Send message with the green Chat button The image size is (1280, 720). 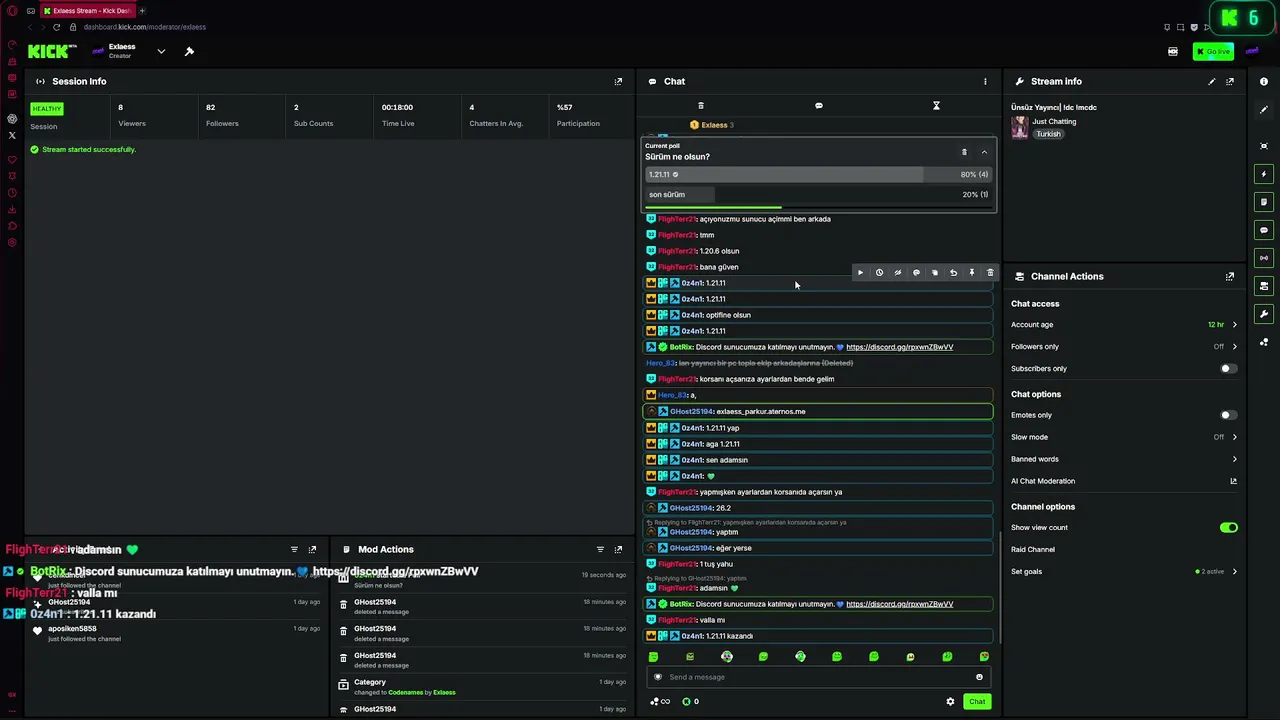[x=977, y=702]
